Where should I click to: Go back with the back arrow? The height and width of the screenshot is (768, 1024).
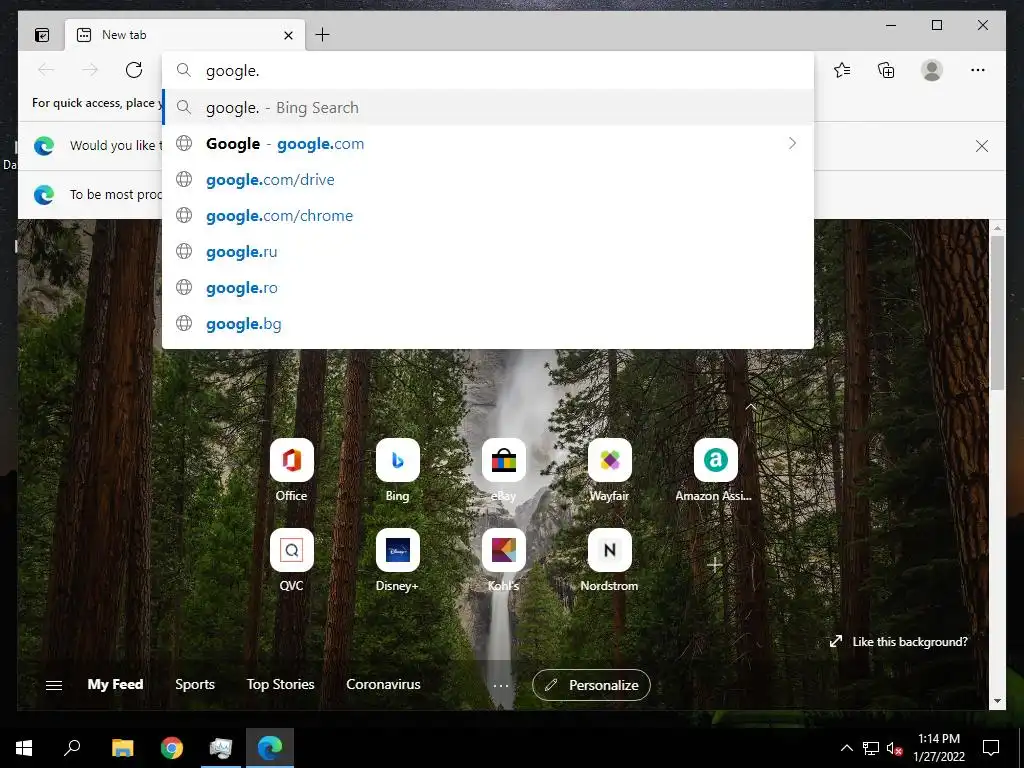click(x=46, y=70)
